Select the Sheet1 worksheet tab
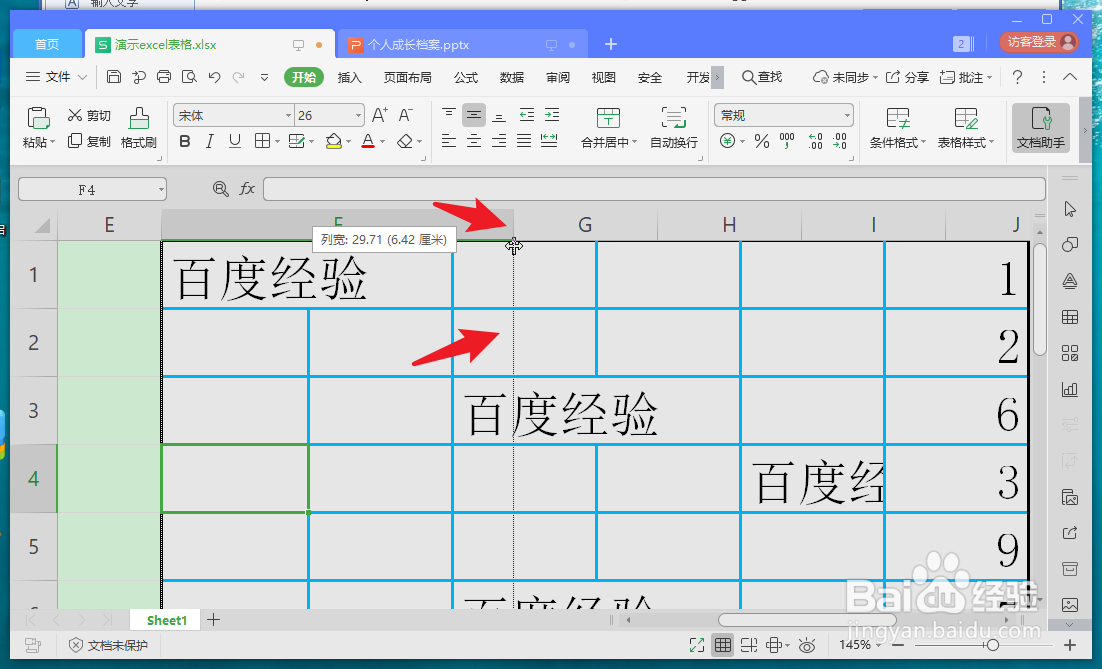Image resolution: width=1102 pixels, height=669 pixels. point(167,620)
